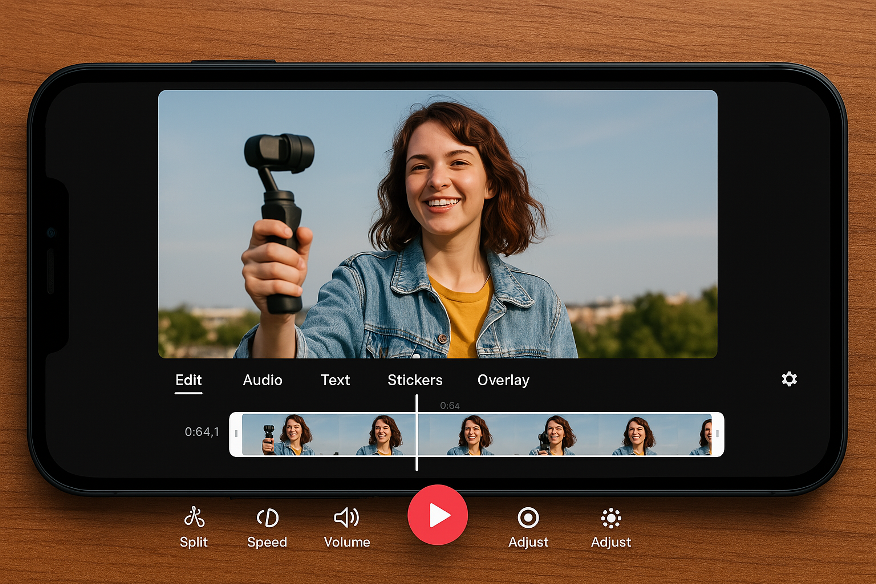Click the 0:64,1 timecode label
876x584 pixels.
202,432
